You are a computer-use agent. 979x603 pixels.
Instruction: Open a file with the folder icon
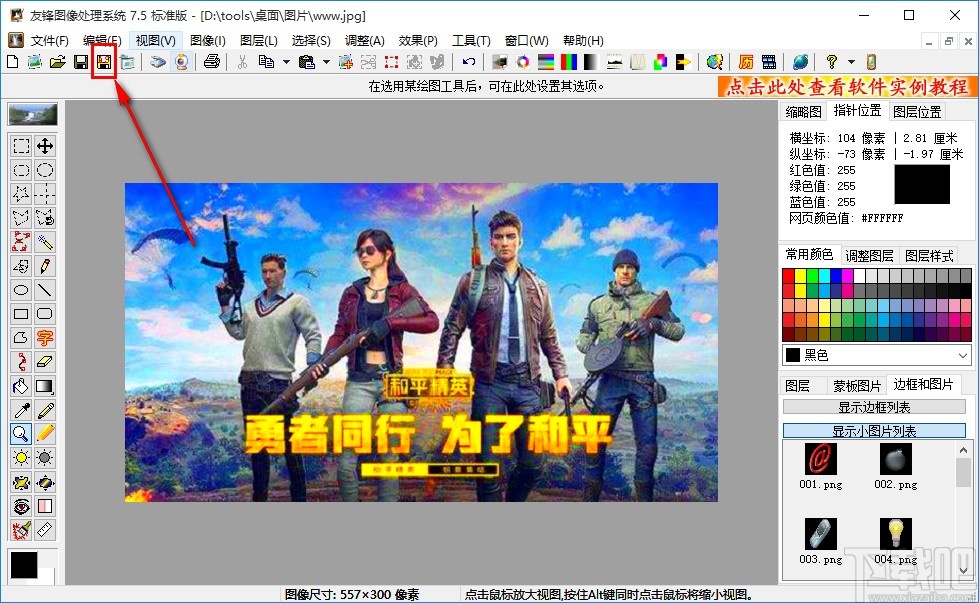[57, 62]
